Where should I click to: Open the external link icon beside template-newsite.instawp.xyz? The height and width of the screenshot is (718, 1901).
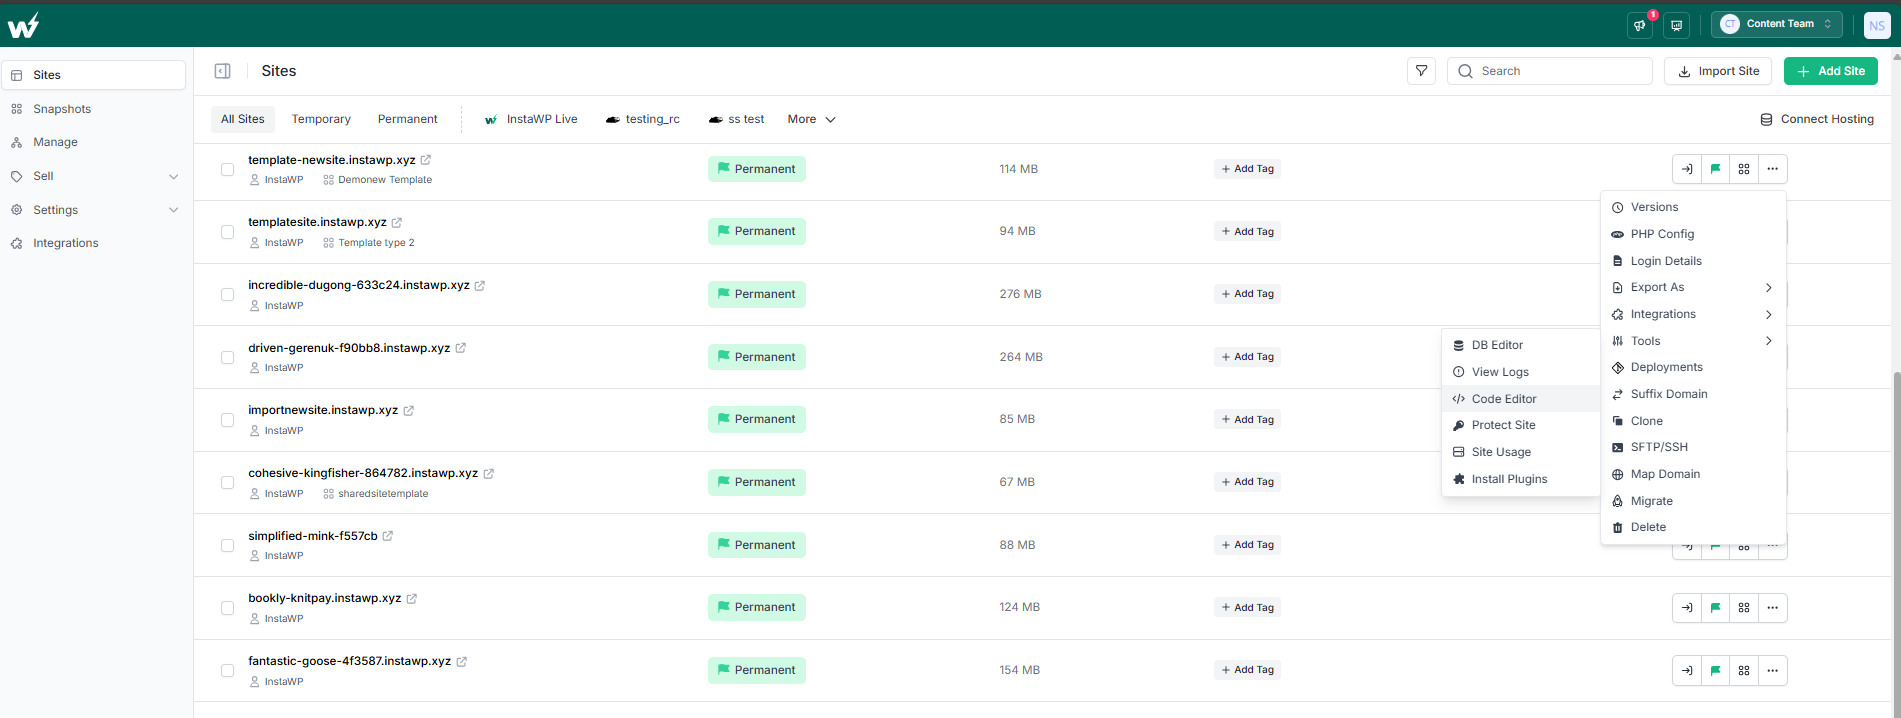pos(426,160)
